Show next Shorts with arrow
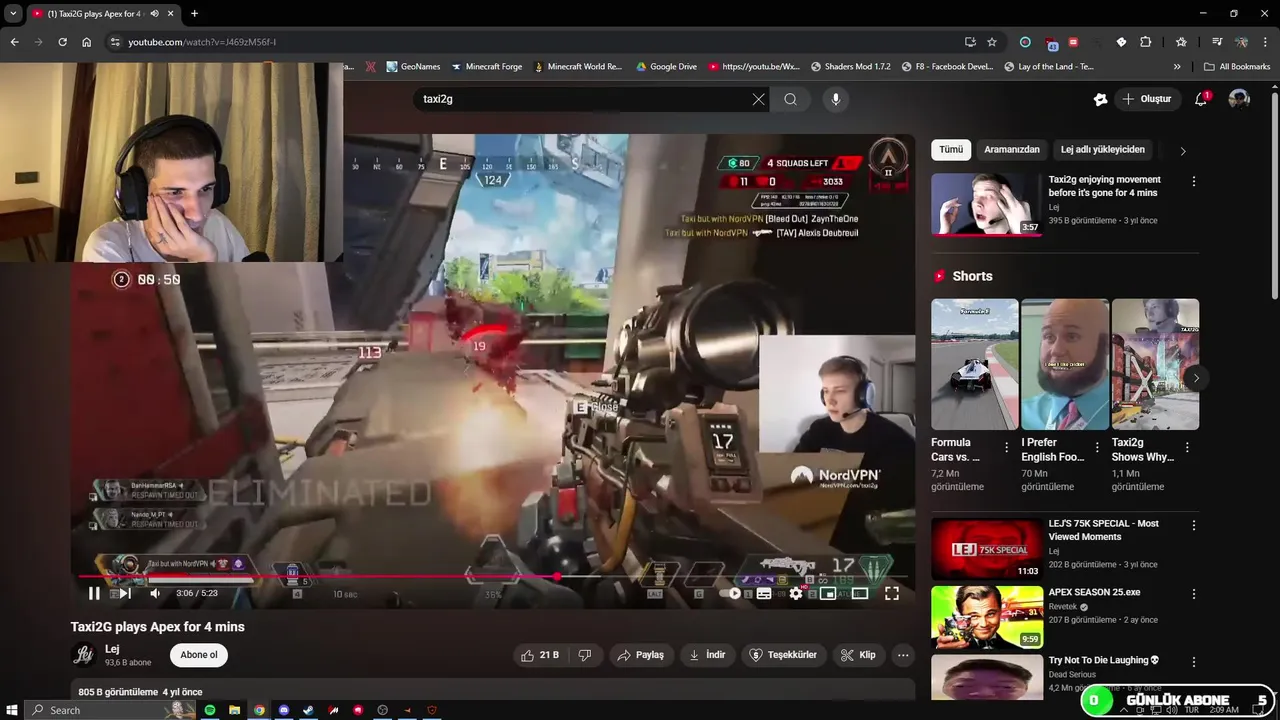Screen dimensions: 1280x720 point(1196,377)
